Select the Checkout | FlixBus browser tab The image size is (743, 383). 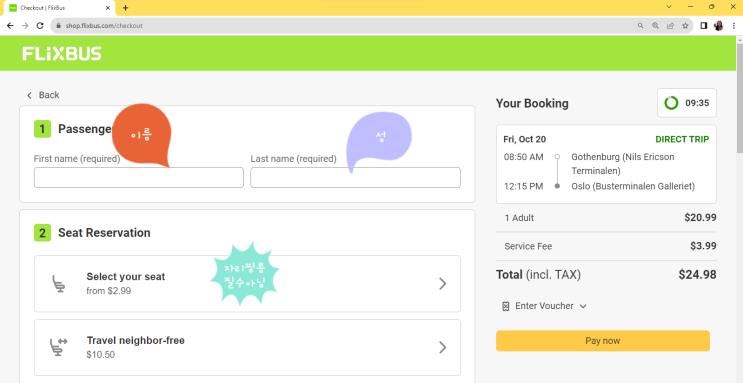click(x=60, y=8)
